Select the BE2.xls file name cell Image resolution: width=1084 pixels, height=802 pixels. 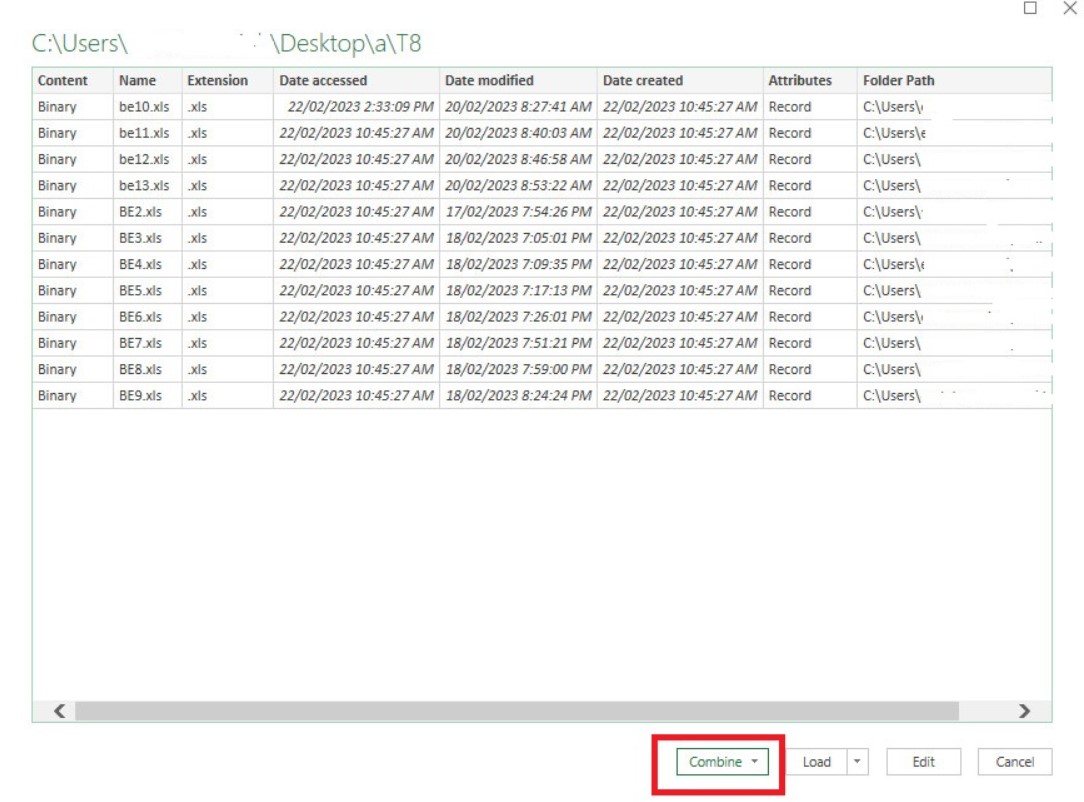tap(147, 212)
